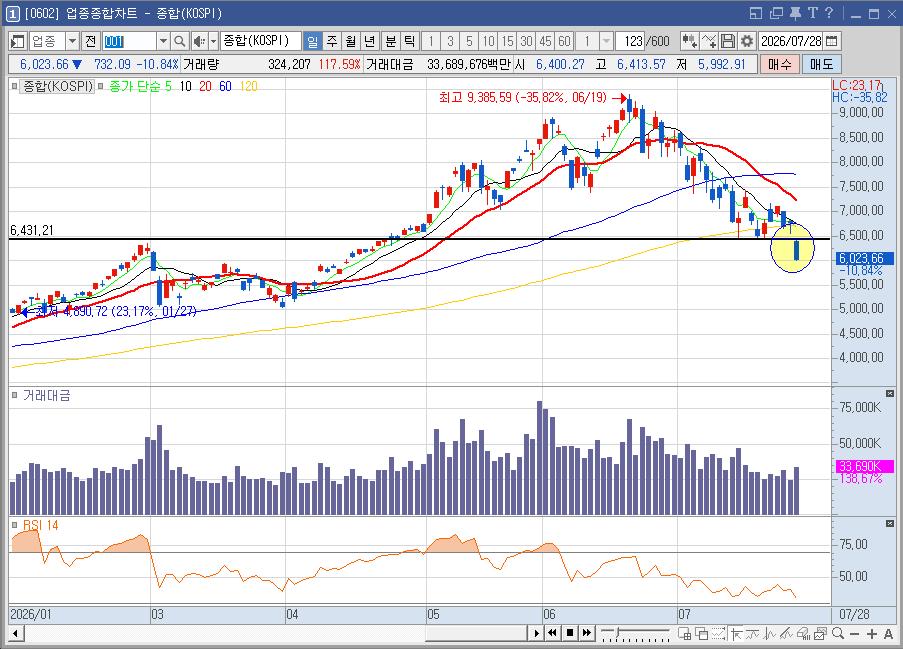This screenshot has width=903, height=649.
Task: Click the magnifier search icon beside code 001
Action: 180,41
